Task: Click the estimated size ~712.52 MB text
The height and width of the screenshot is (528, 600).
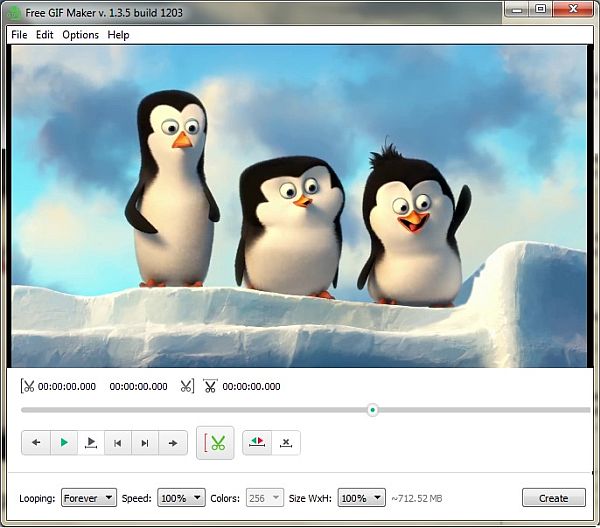Action: click(x=416, y=498)
